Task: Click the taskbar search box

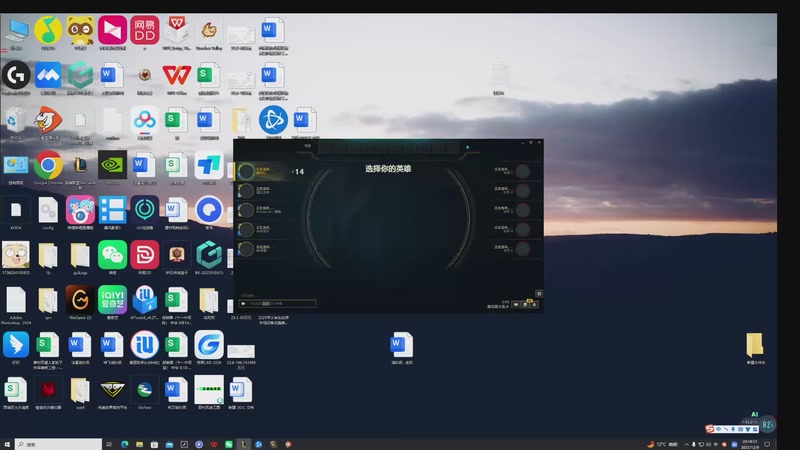Action: point(59,444)
